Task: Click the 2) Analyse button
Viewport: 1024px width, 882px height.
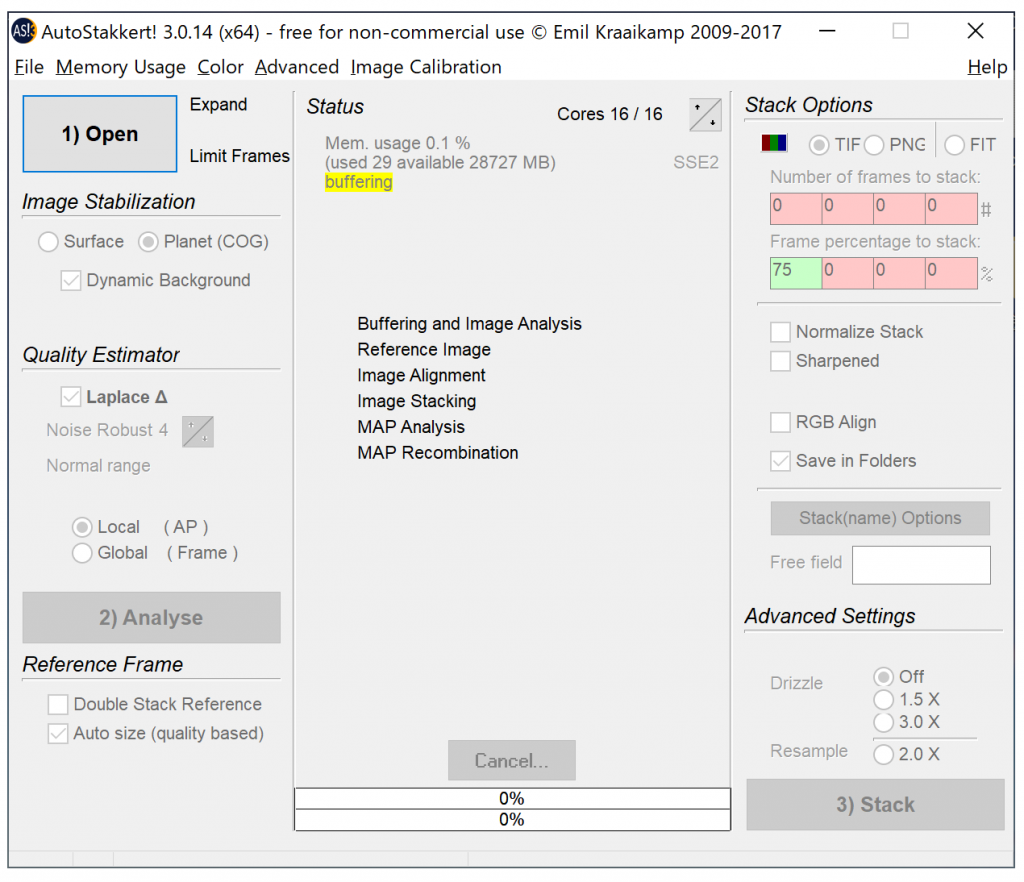Action: coord(152,618)
